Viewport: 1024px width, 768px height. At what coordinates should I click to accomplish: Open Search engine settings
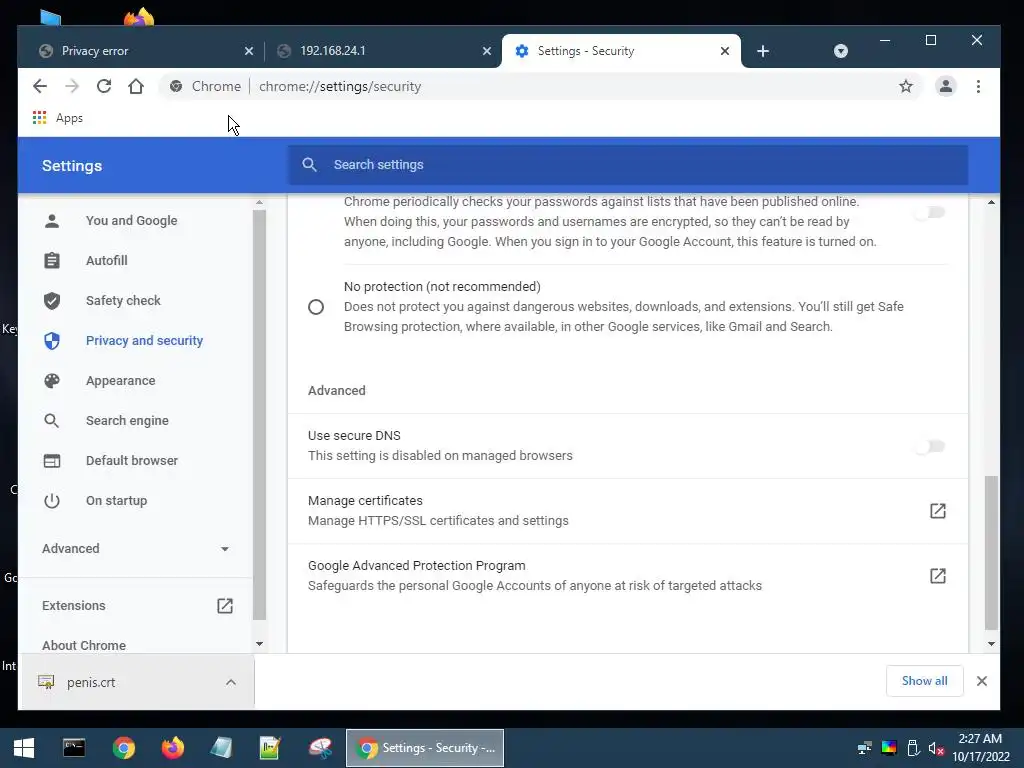tap(127, 421)
